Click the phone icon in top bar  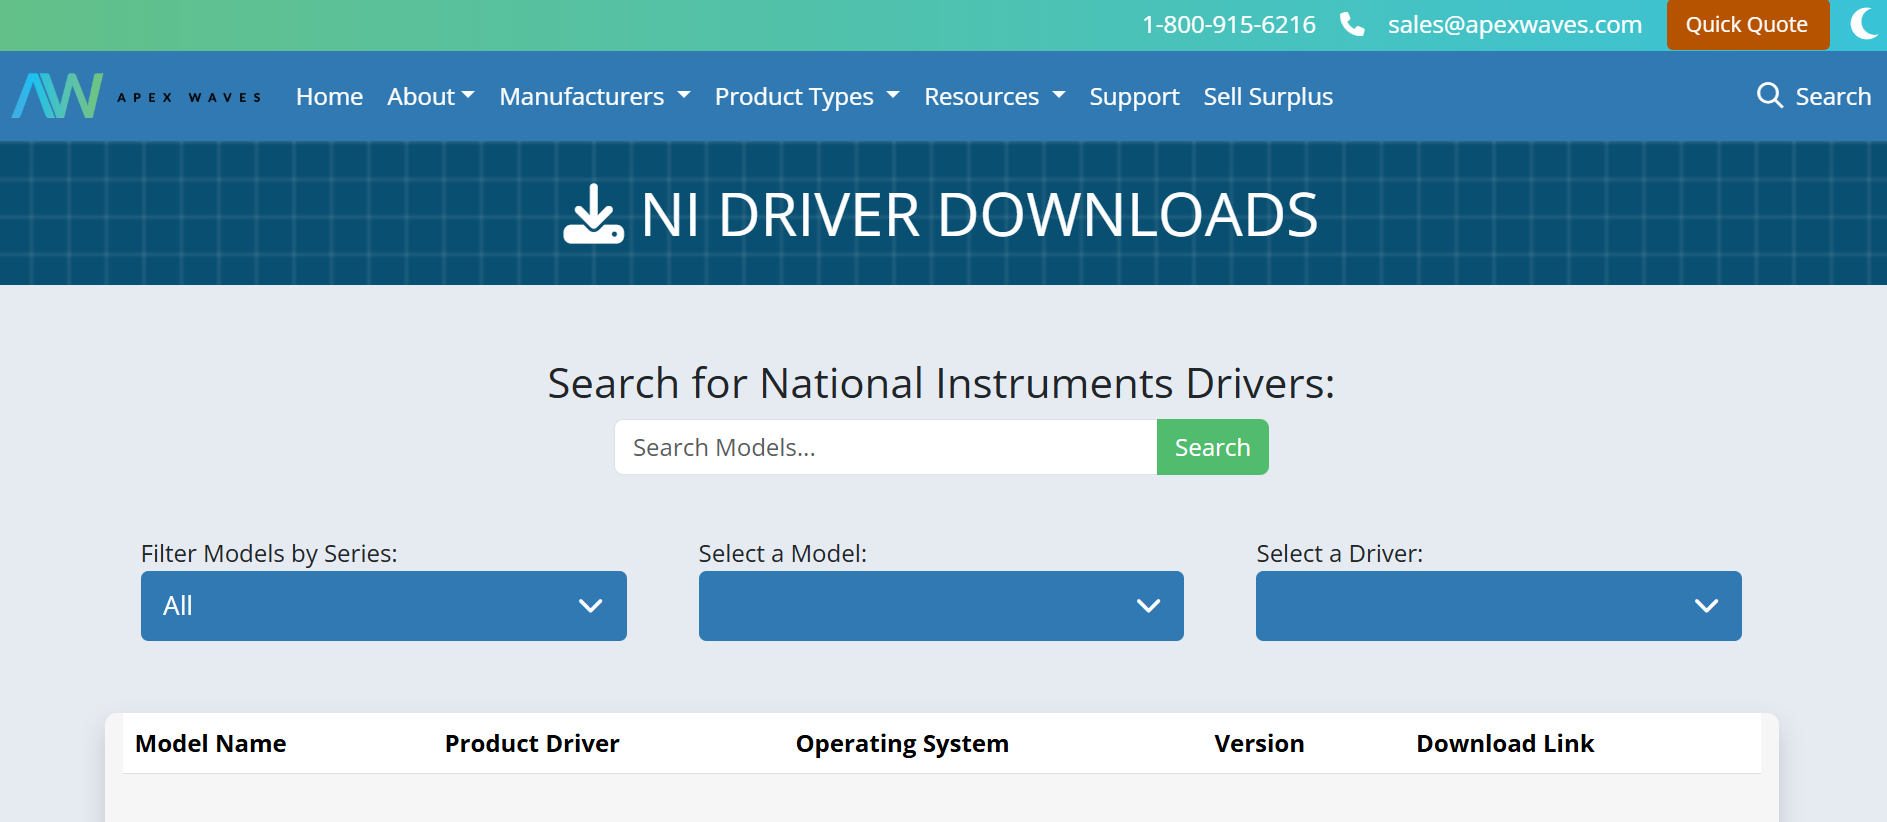tap(1352, 24)
